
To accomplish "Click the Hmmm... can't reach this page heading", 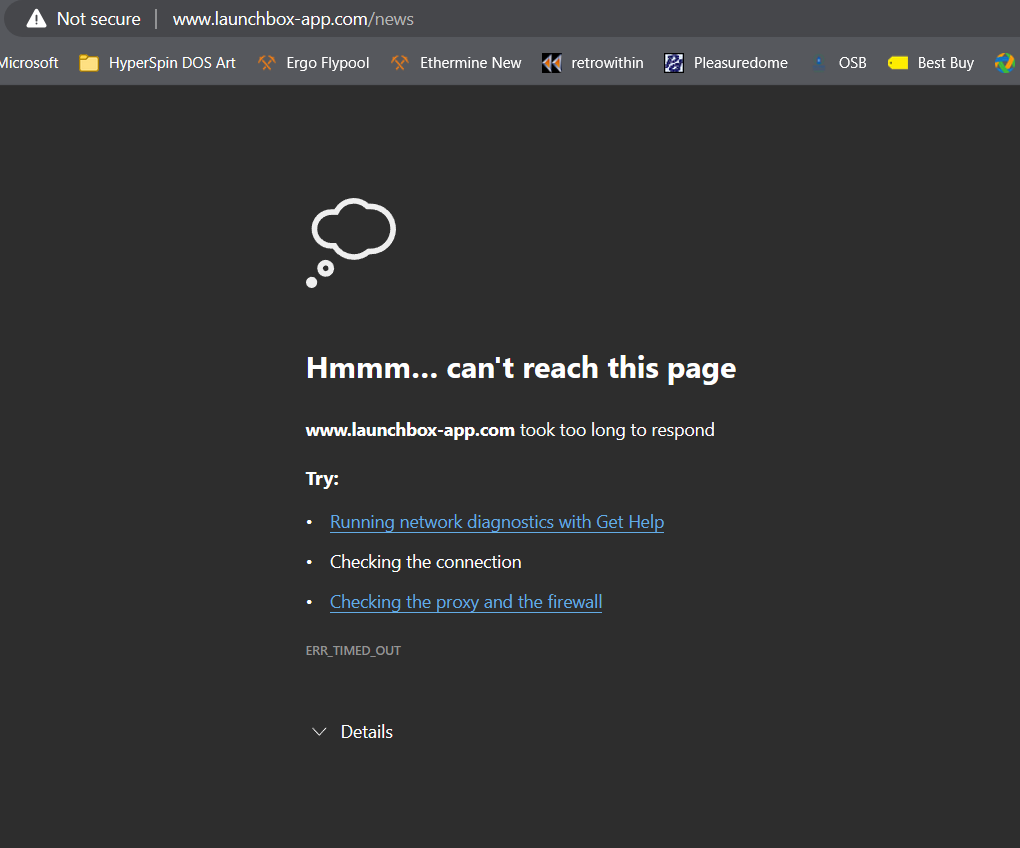I will tap(521, 369).
